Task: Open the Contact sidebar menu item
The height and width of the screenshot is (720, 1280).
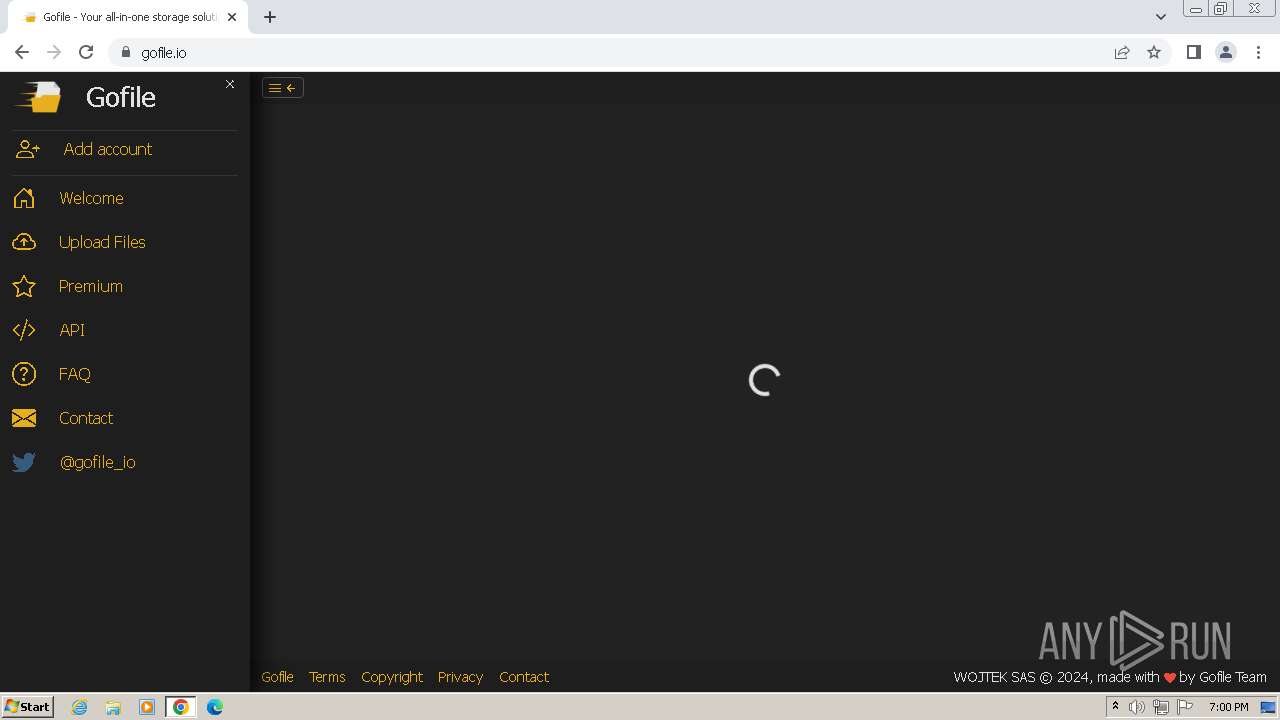Action: tap(86, 418)
